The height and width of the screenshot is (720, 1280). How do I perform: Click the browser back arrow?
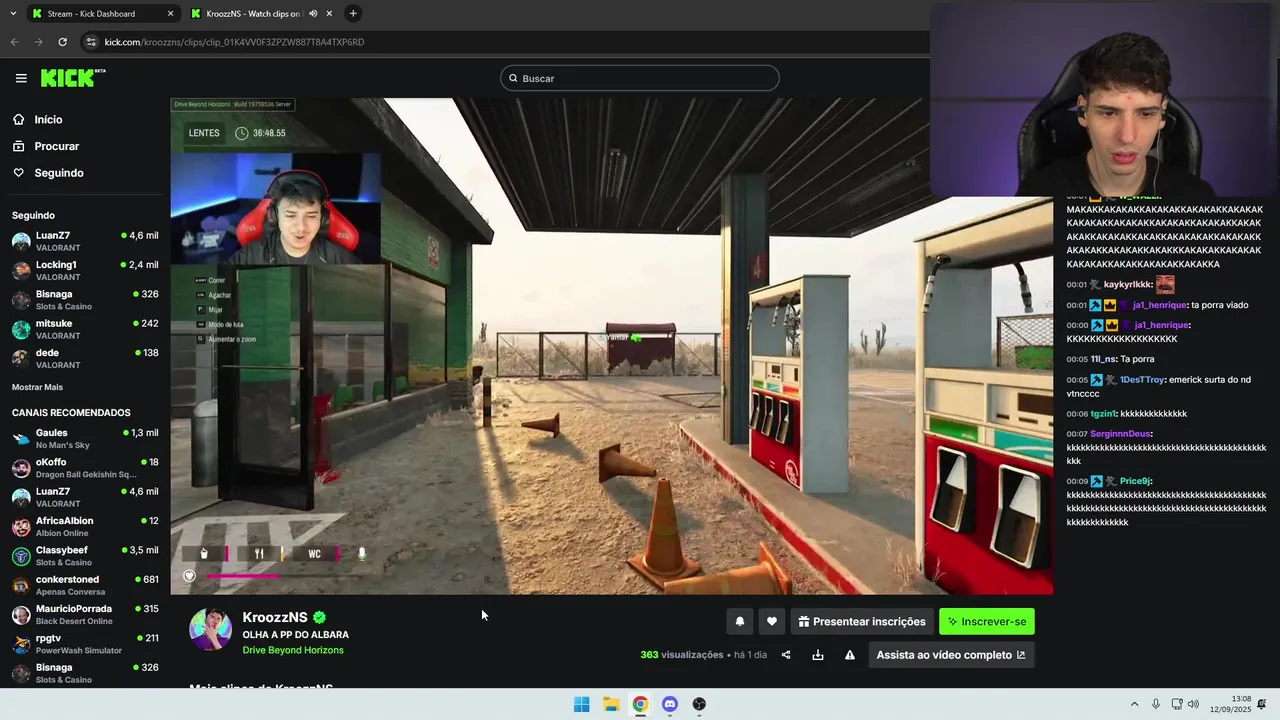(x=14, y=42)
